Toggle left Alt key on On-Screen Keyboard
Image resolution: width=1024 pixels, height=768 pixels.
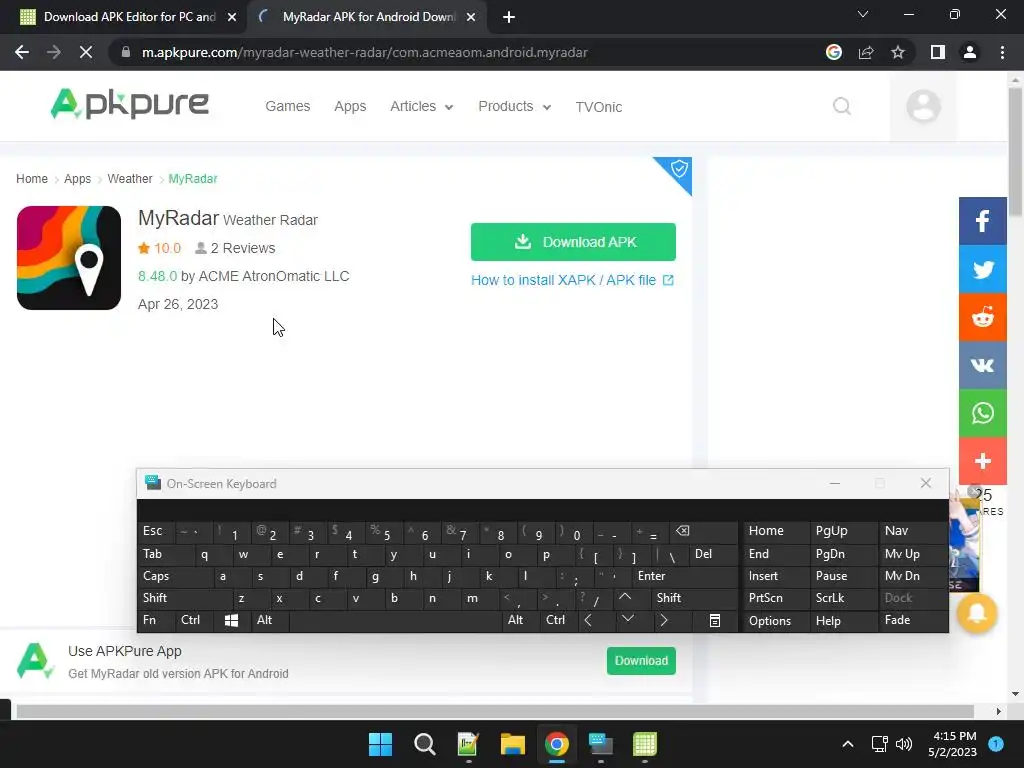click(270, 620)
